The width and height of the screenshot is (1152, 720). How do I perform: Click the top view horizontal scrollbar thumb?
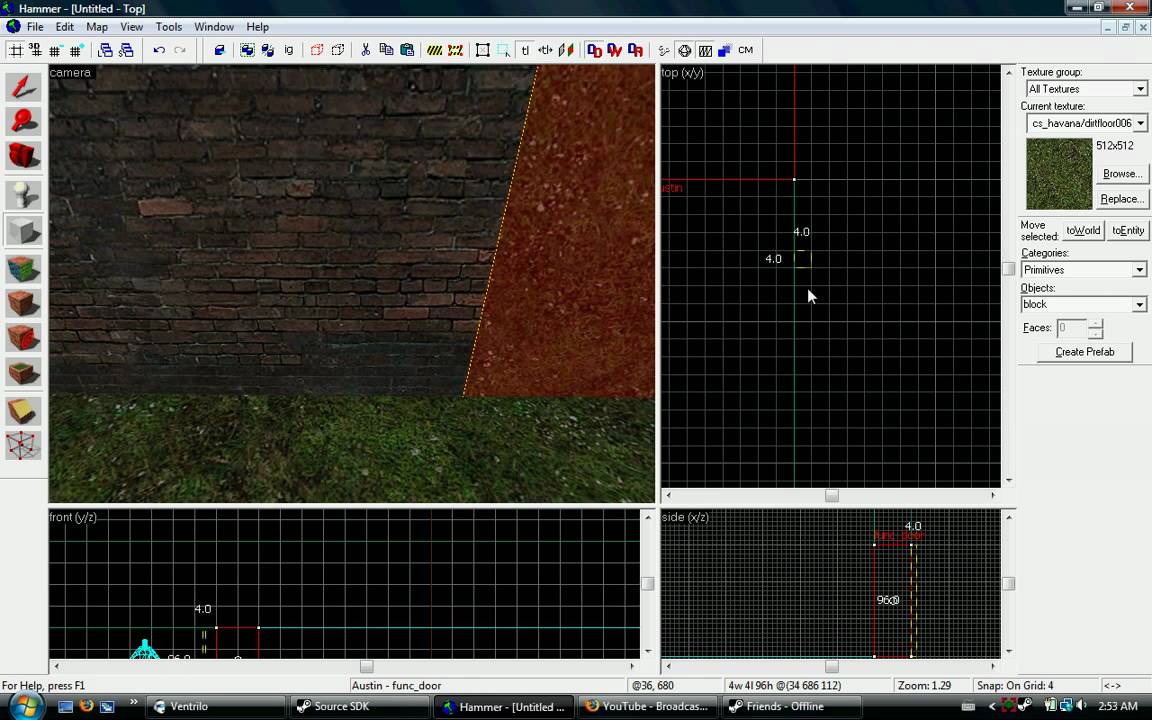832,495
